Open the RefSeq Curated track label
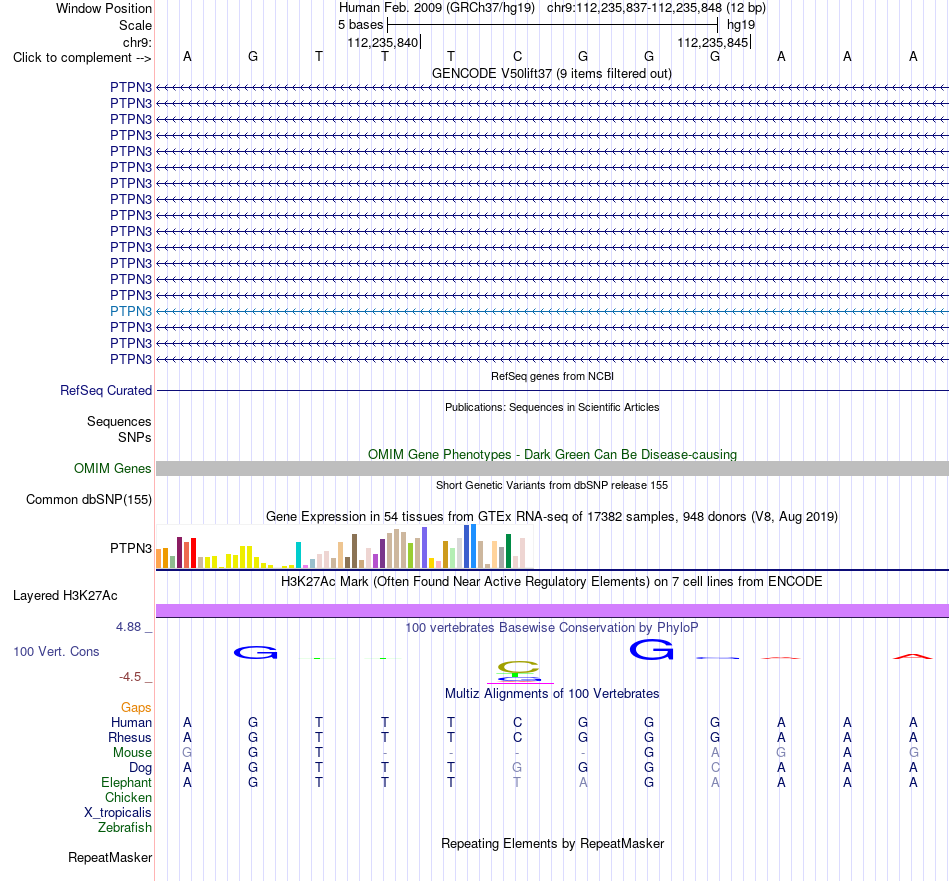950x881 pixels. 106,391
